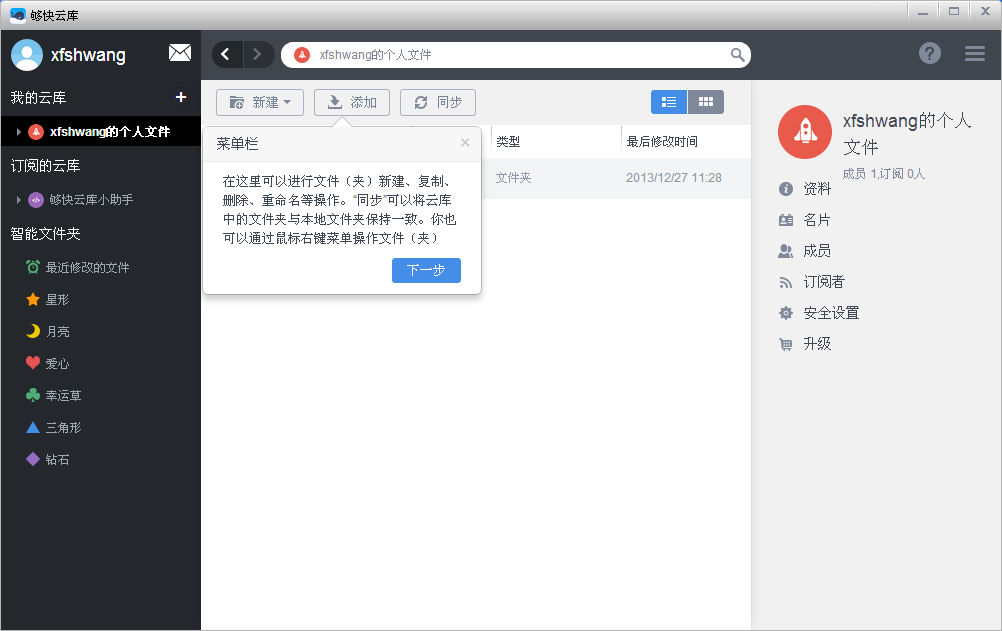Expand xfshwang的个人文件 tree arrow

pos(19,132)
